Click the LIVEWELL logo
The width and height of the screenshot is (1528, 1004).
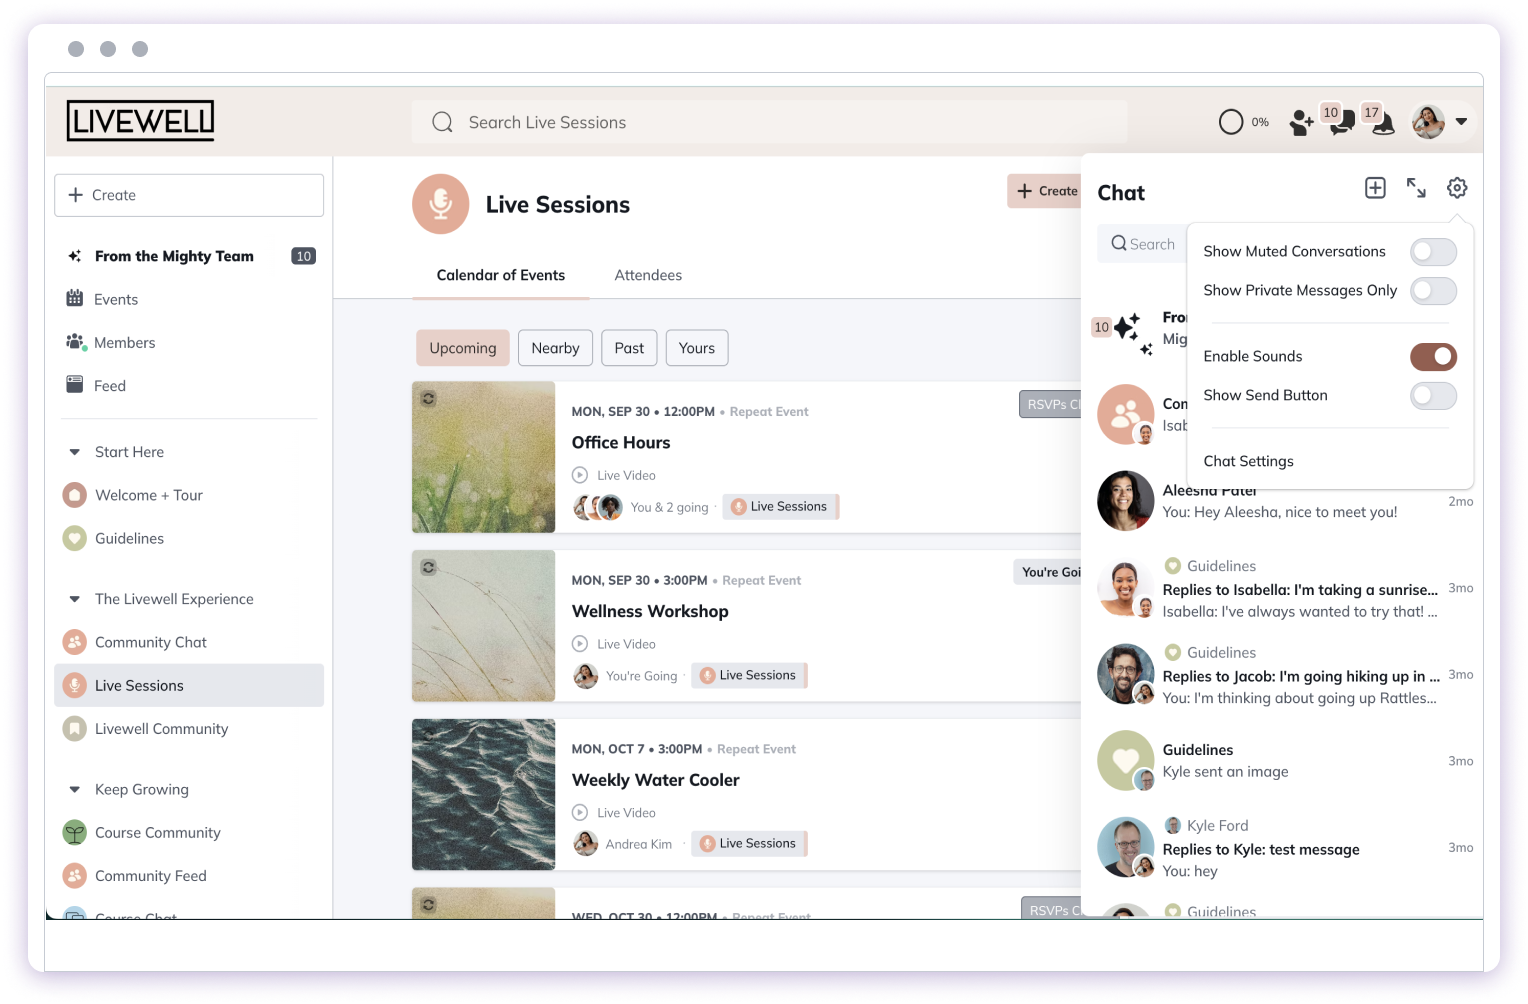point(140,121)
